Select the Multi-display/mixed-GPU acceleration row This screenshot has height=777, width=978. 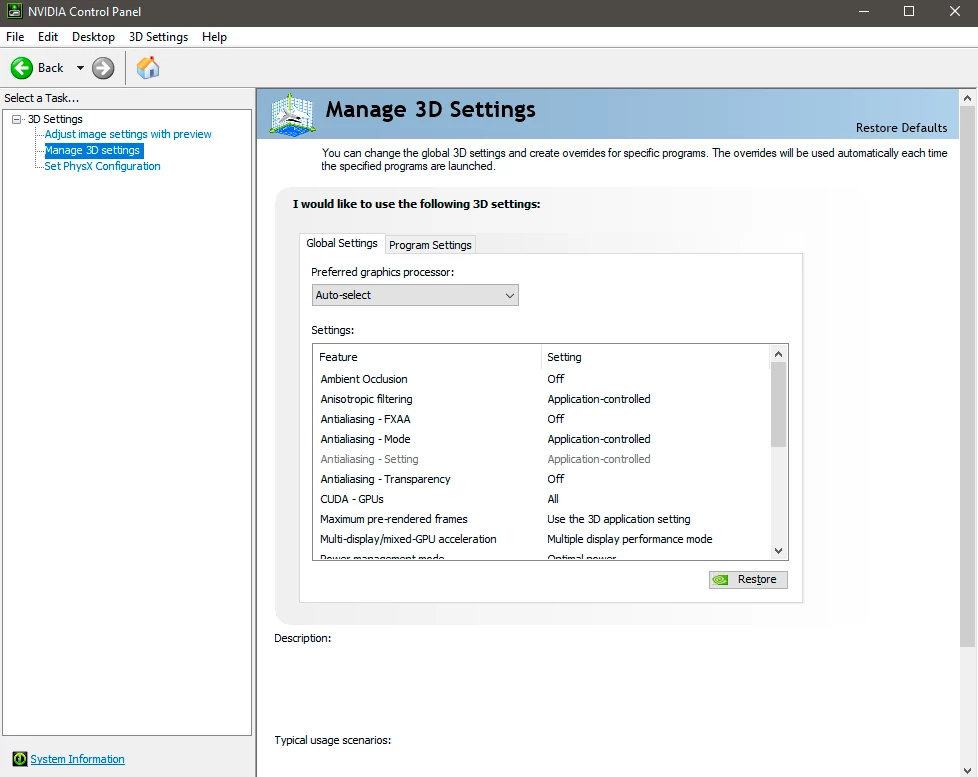coord(541,539)
